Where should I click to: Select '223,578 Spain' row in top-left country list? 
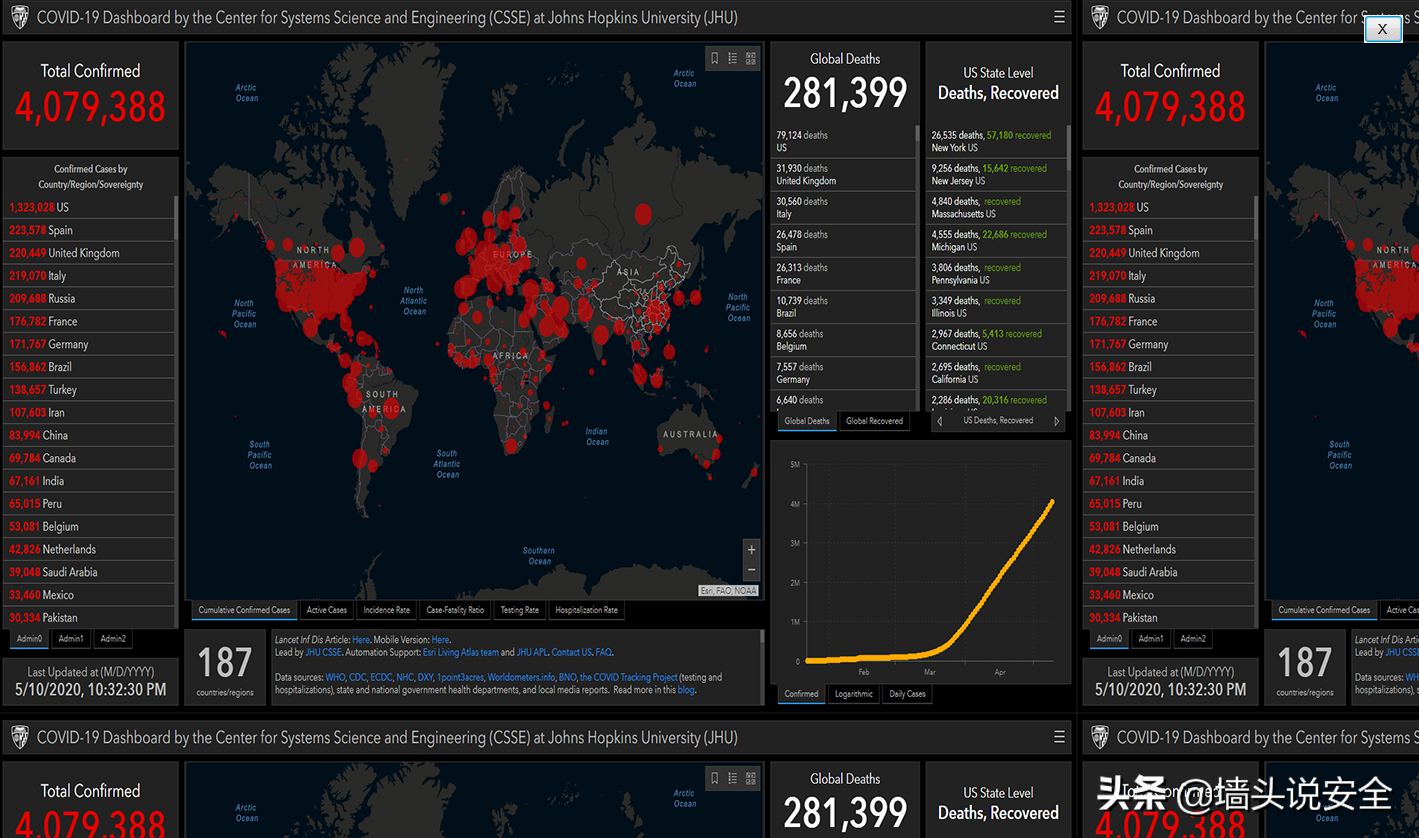pos(89,230)
